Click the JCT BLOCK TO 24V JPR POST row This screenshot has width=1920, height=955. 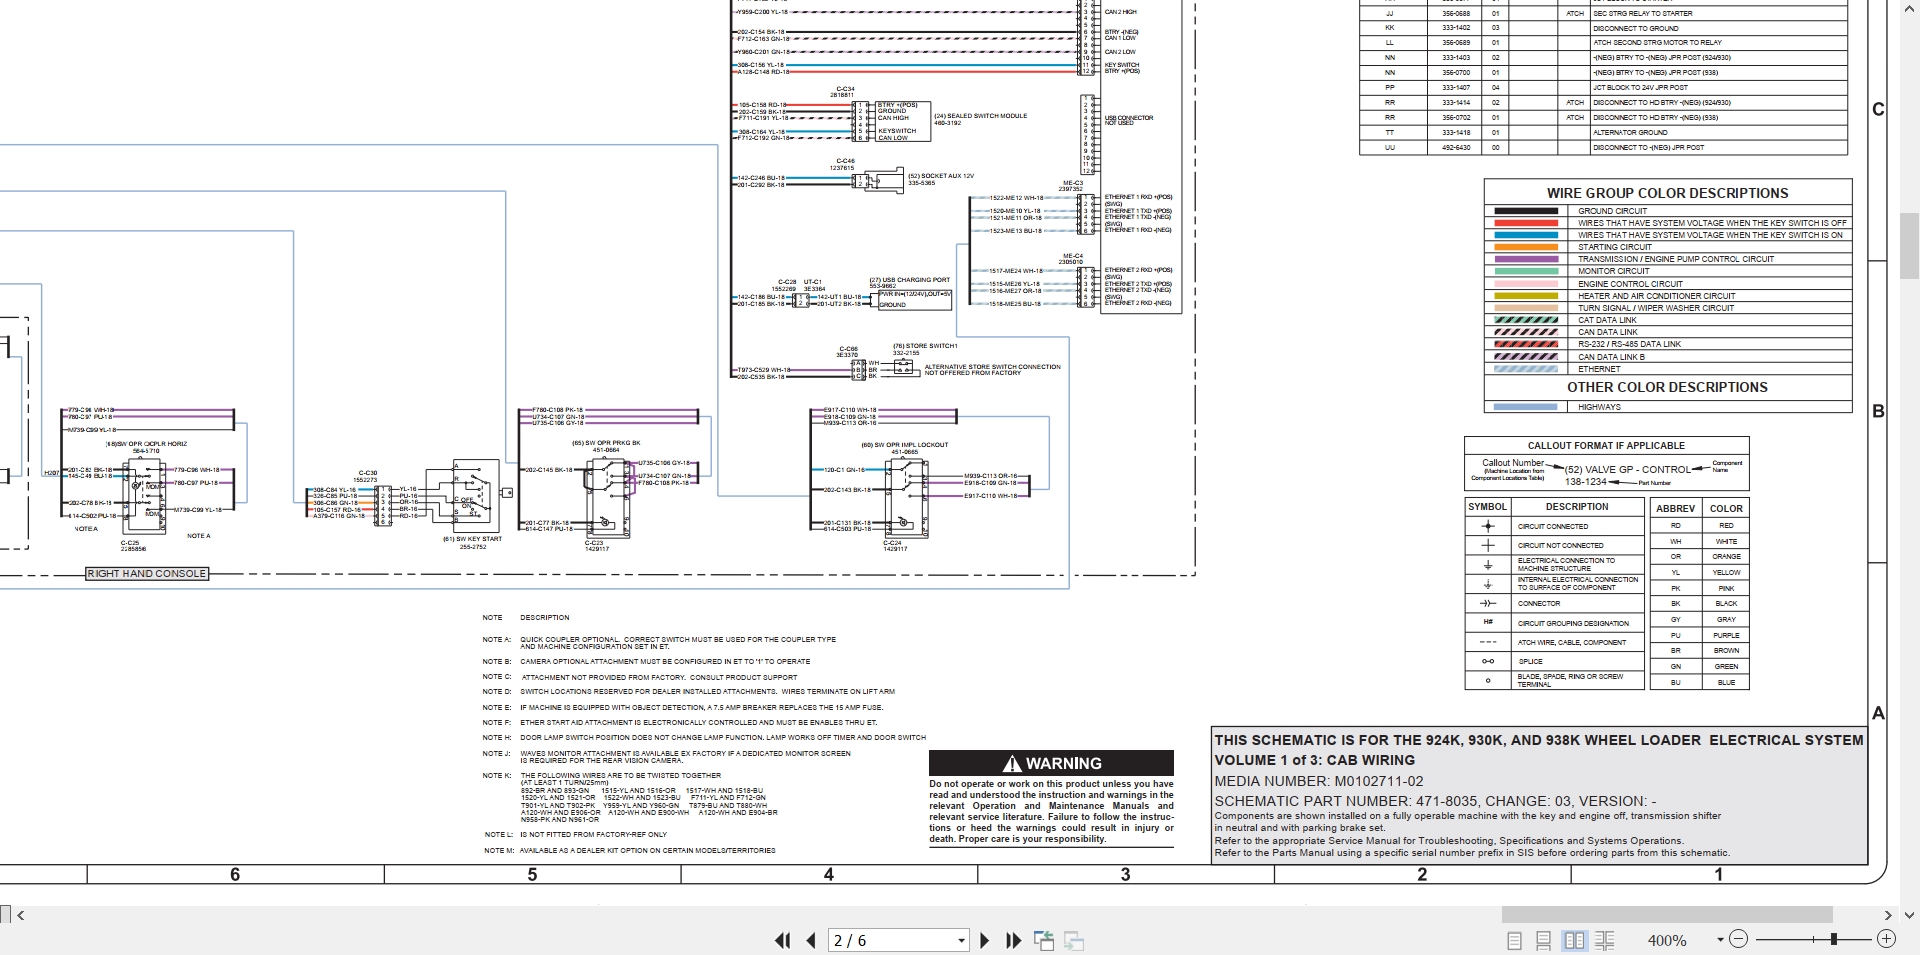click(x=1603, y=87)
